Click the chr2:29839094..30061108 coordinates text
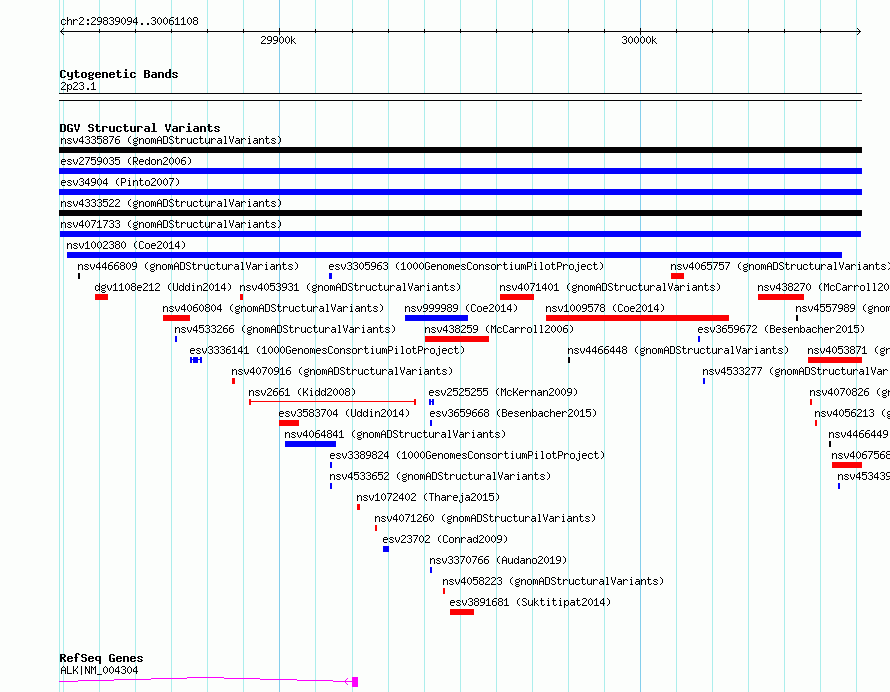 coord(129,22)
